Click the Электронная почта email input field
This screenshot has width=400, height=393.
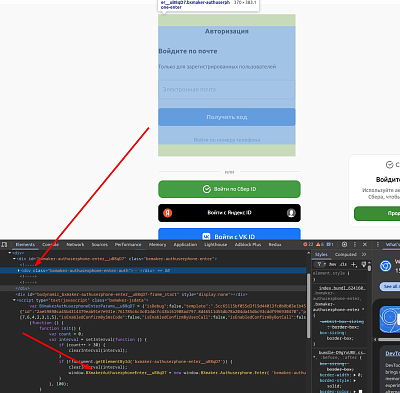tap(227, 89)
